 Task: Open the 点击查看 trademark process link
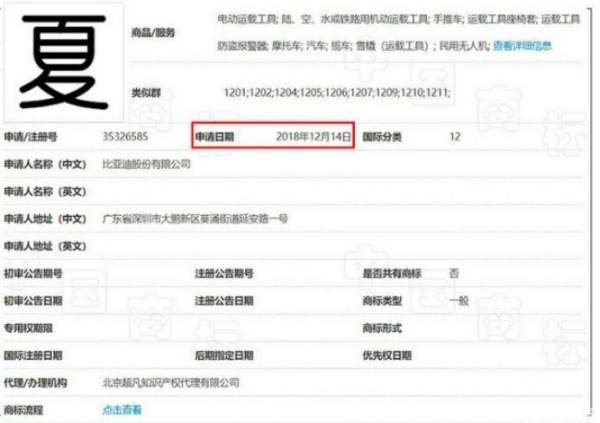122,410
